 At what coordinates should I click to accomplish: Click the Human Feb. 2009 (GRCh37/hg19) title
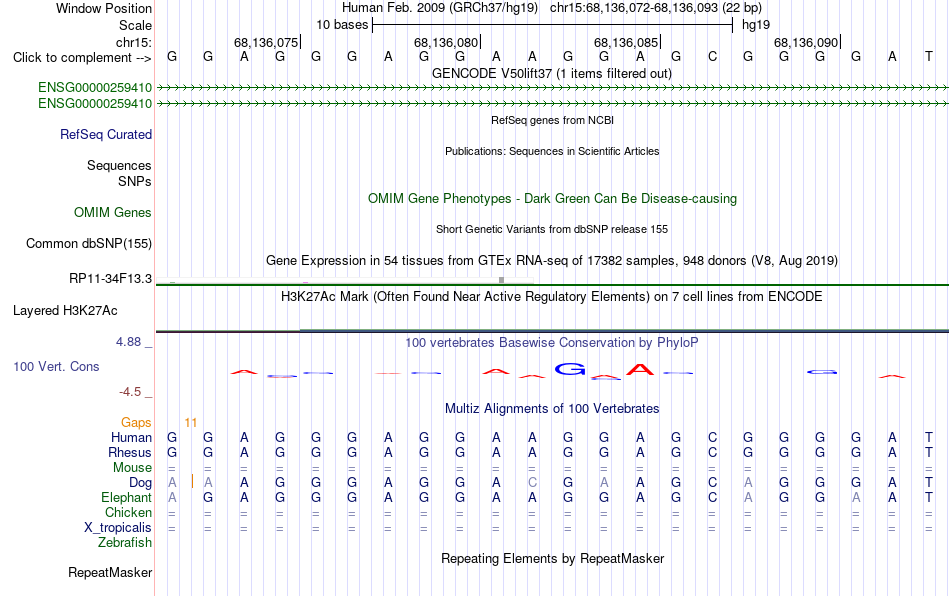click(x=440, y=8)
